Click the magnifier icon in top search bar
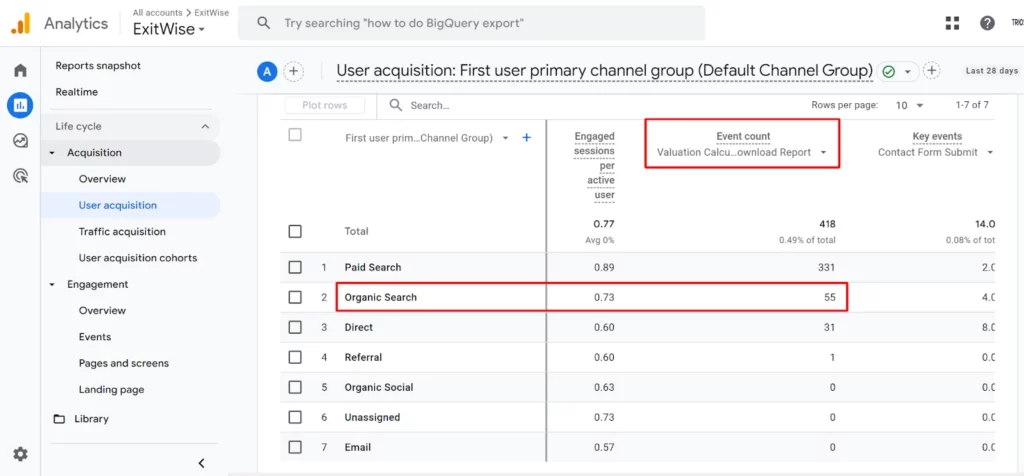 (x=264, y=23)
